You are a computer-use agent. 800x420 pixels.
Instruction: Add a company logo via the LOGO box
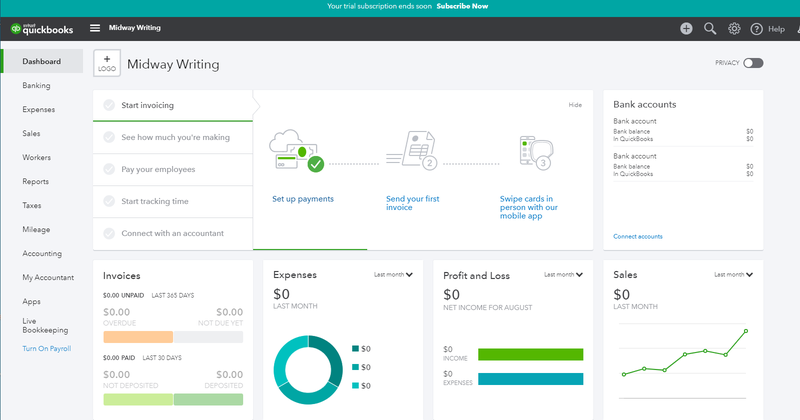(107, 63)
